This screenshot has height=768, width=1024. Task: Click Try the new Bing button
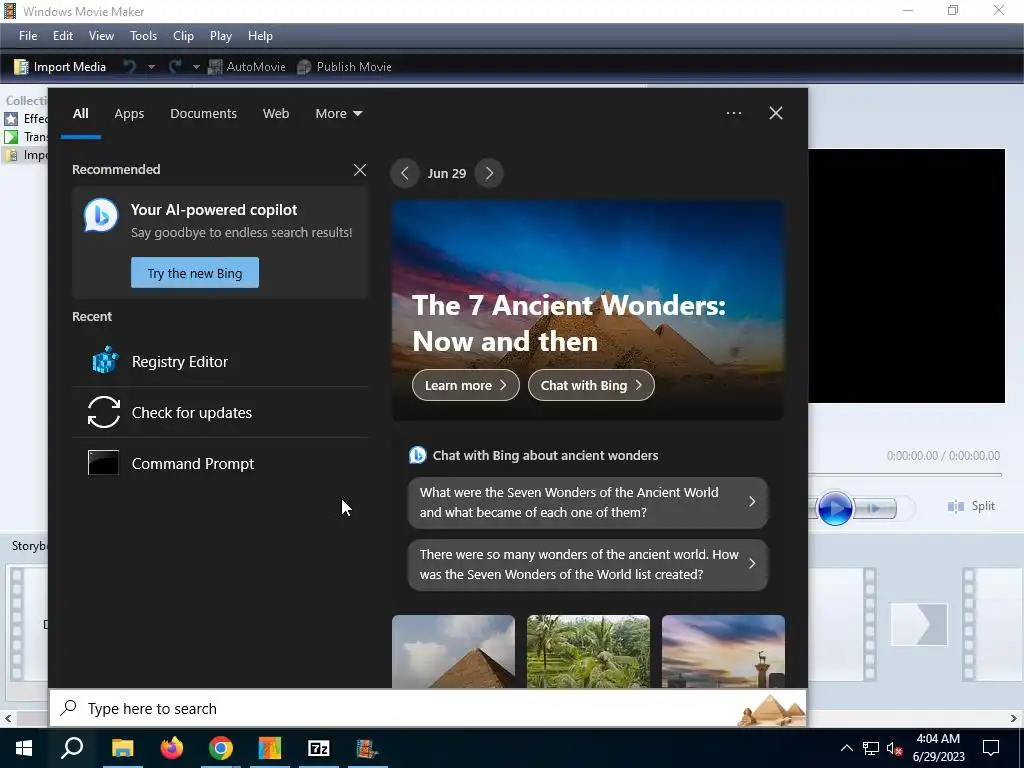click(195, 273)
